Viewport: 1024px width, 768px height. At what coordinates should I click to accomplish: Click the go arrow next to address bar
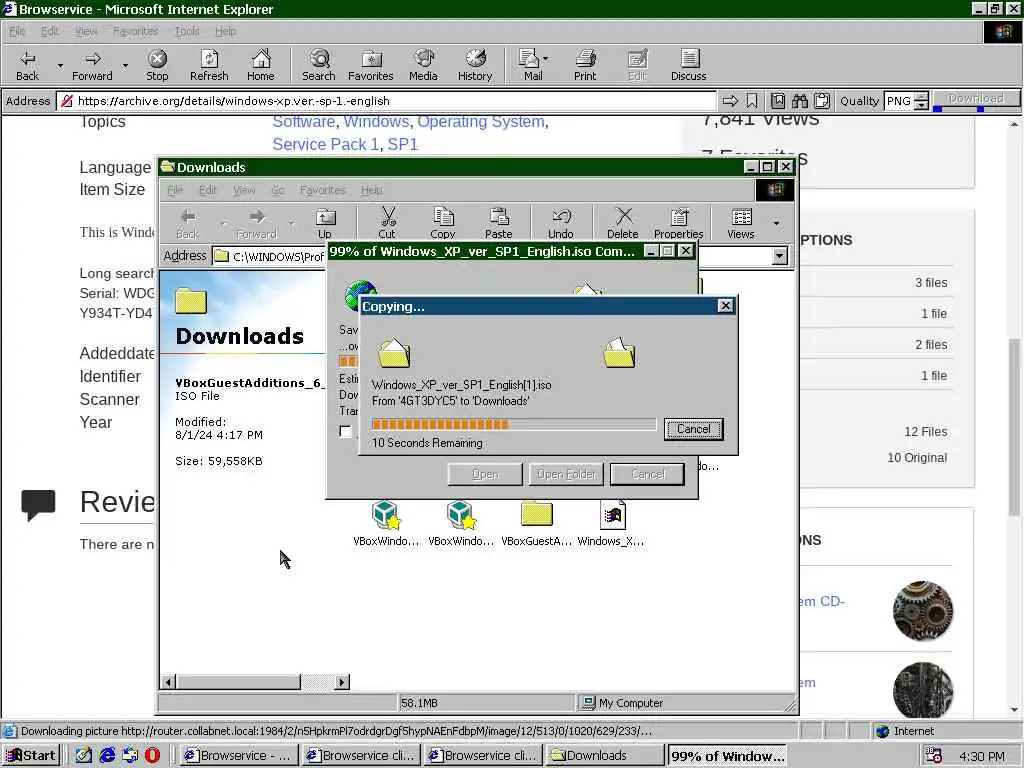point(730,101)
